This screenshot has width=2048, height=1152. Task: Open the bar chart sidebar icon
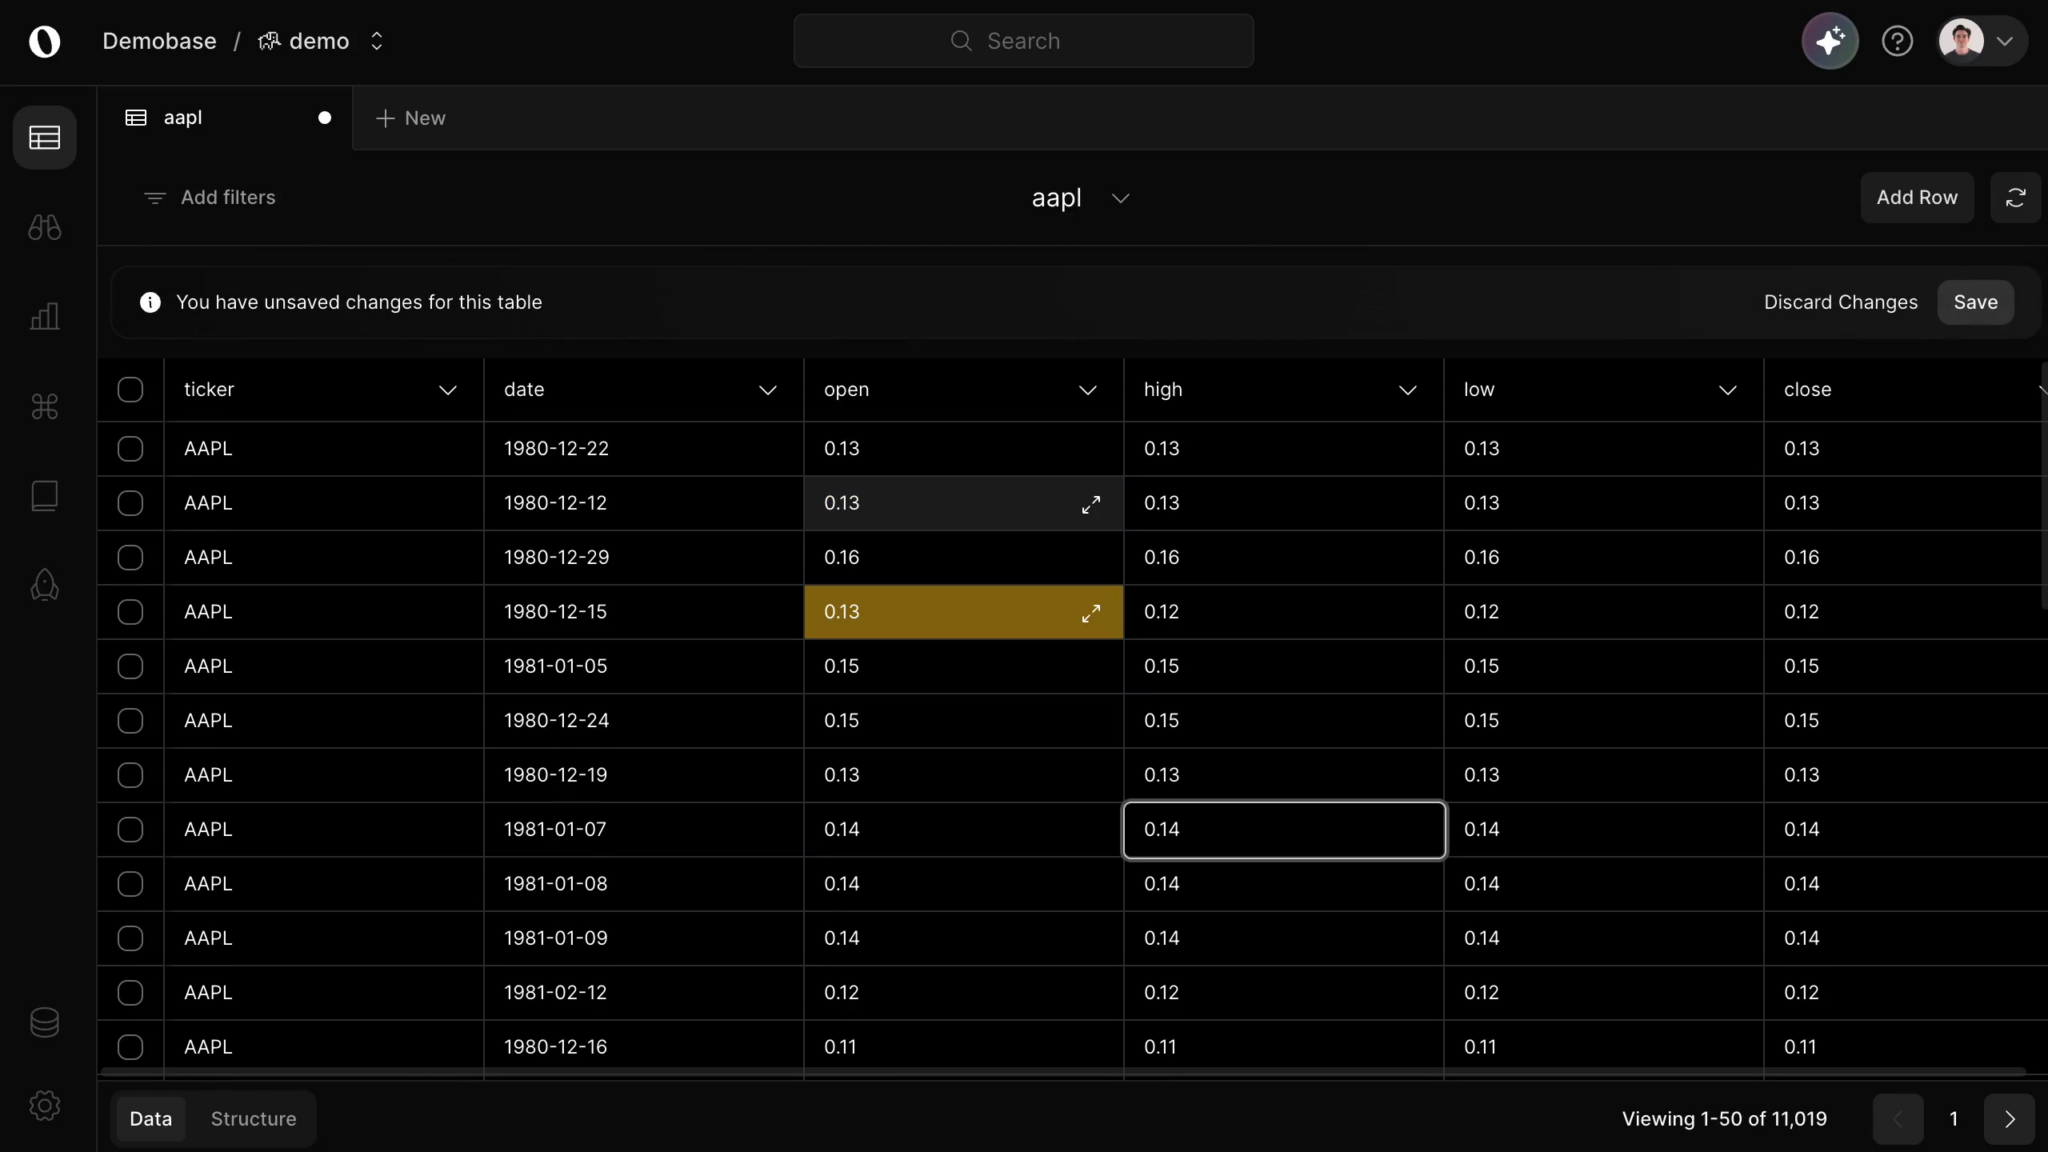44,317
